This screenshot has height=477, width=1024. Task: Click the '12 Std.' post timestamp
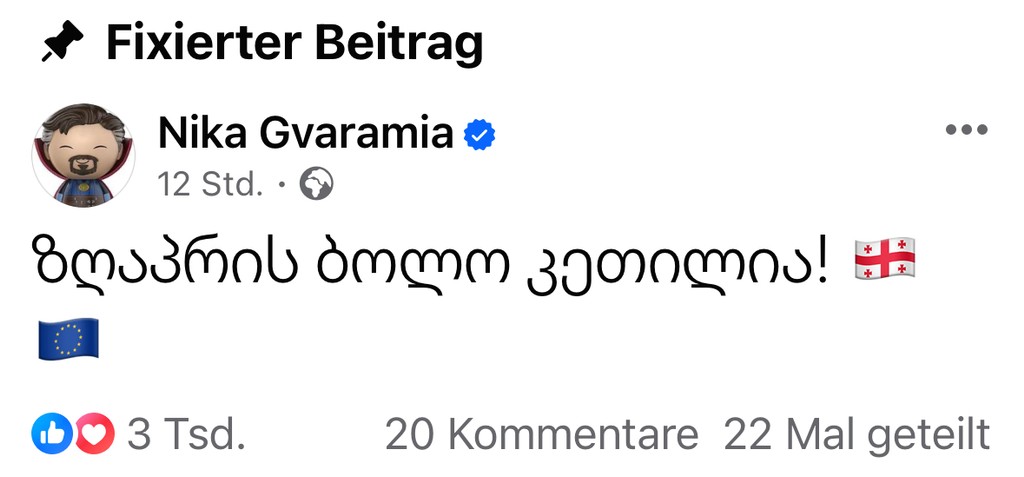point(210,185)
